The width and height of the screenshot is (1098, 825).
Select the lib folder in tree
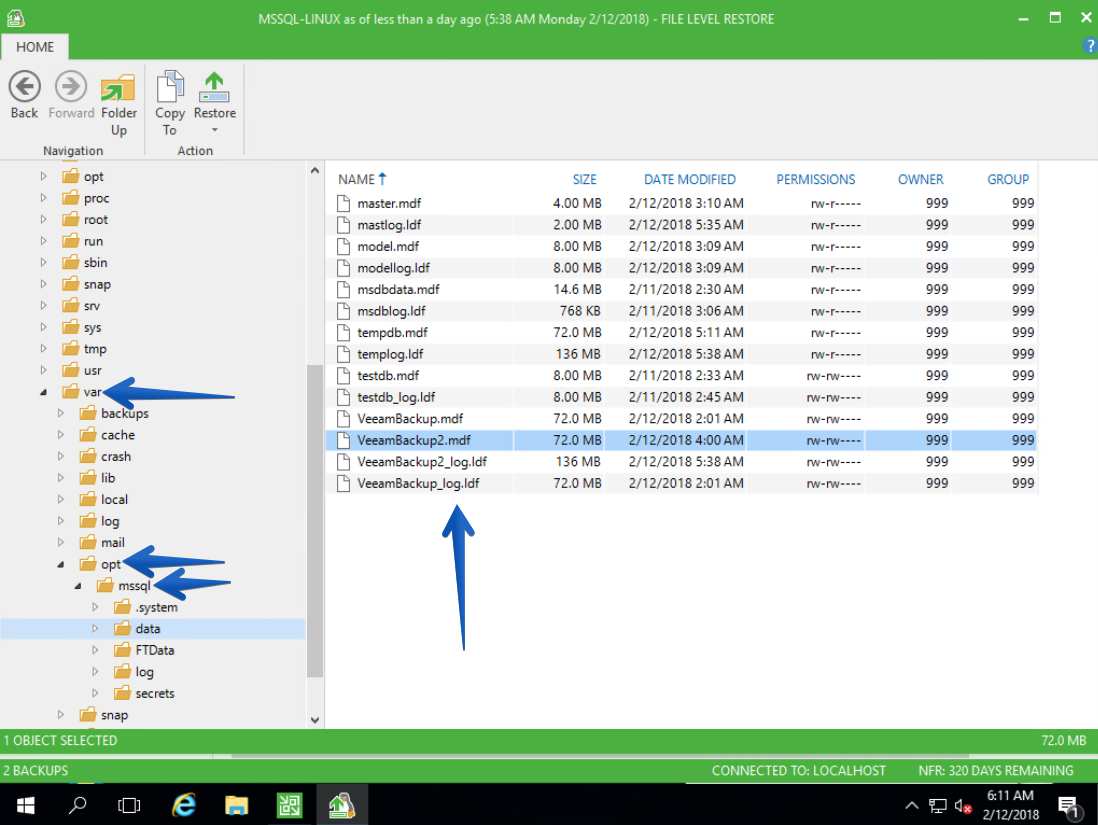[108, 478]
